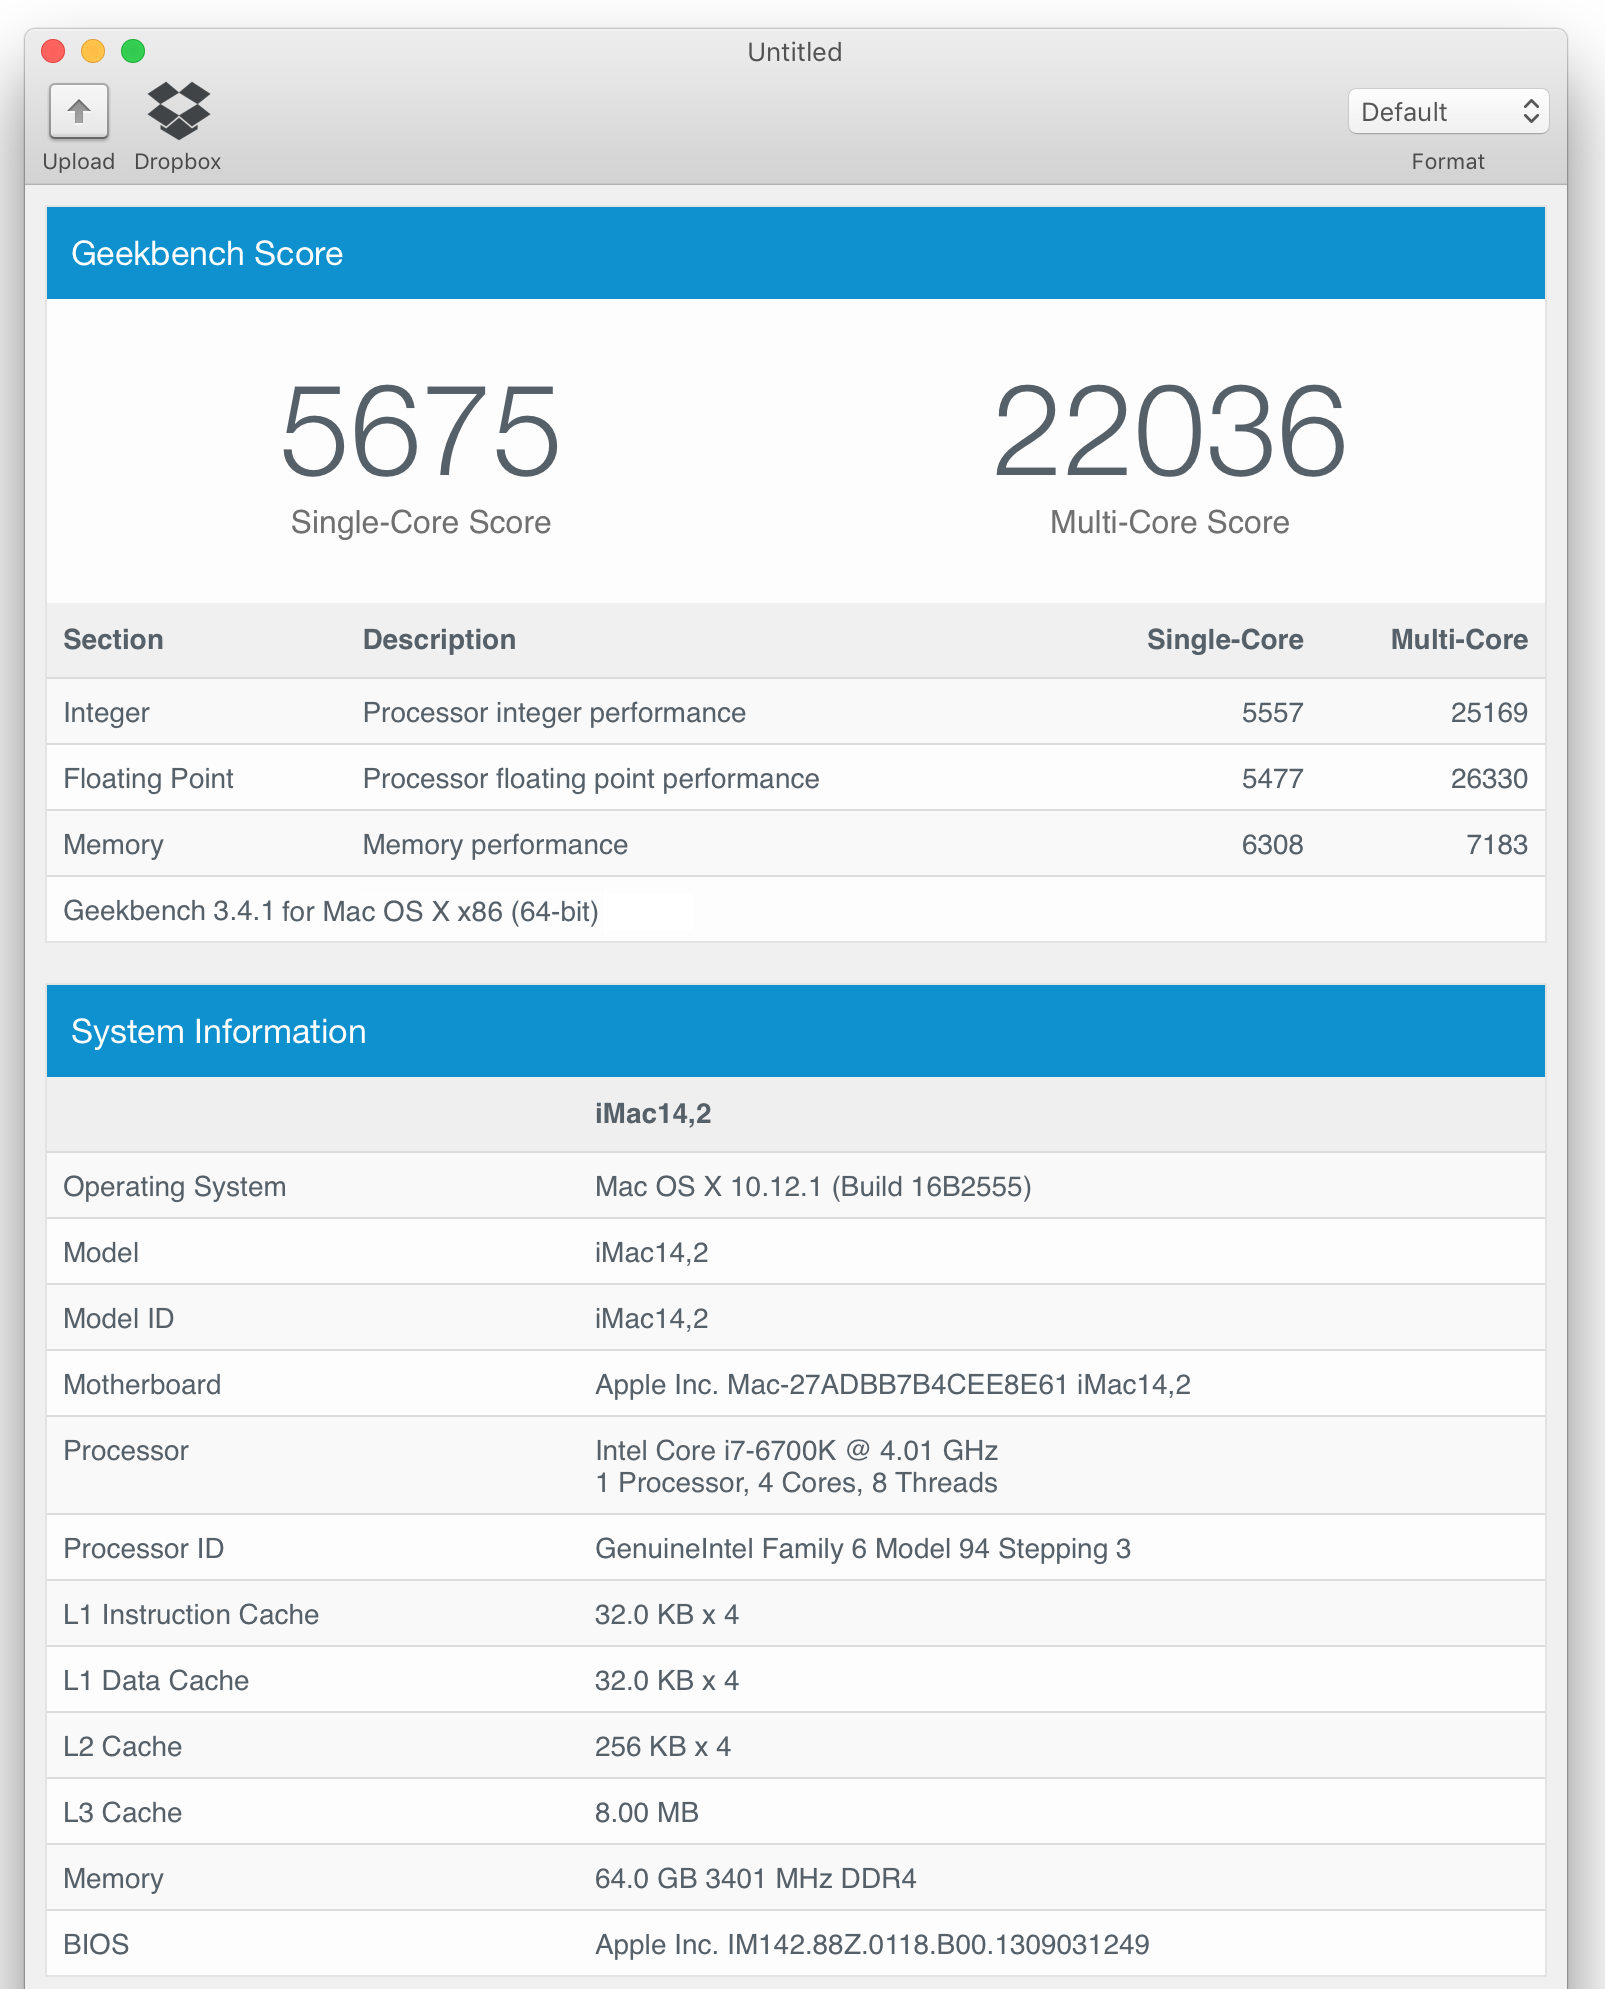The height and width of the screenshot is (1989, 1605).
Task: Select the Integer section row label
Action: point(106,713)
